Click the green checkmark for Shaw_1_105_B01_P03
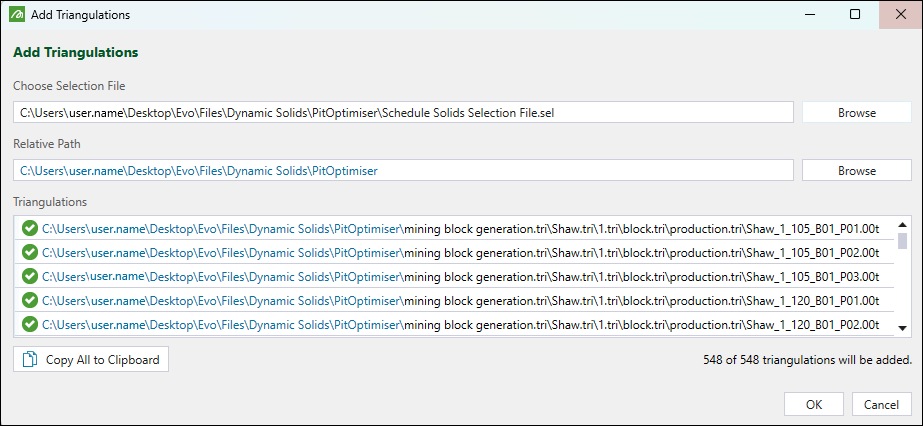This screenshot has width=923, height=426. 29,276
